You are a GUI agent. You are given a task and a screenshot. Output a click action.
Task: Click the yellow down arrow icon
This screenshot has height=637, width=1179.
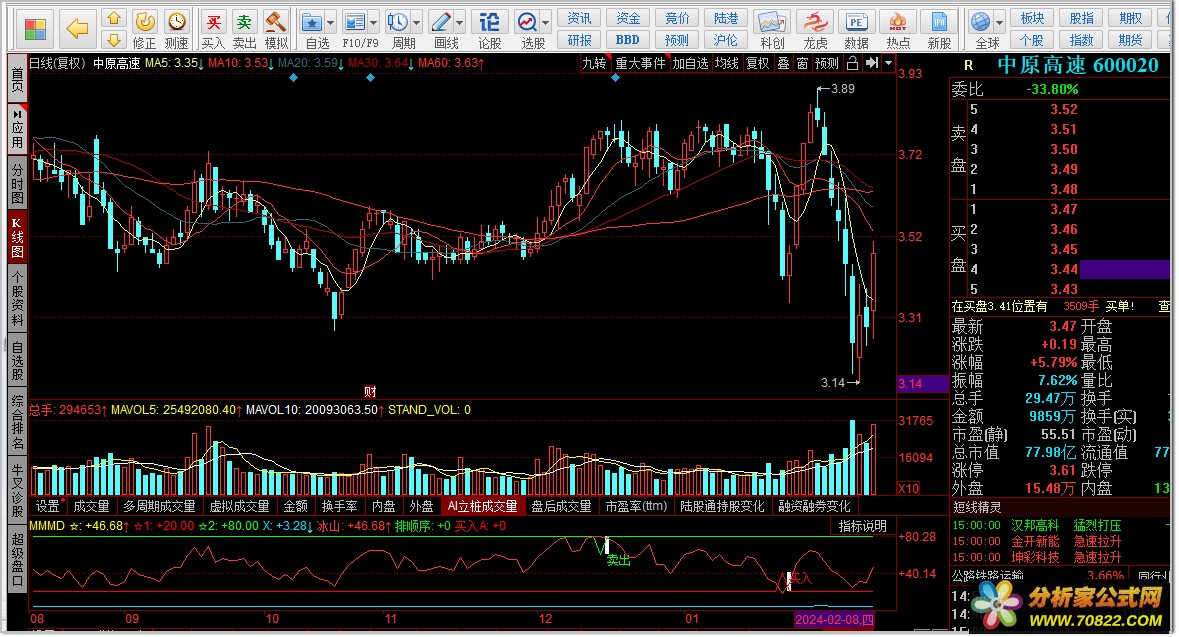point(114,40)
